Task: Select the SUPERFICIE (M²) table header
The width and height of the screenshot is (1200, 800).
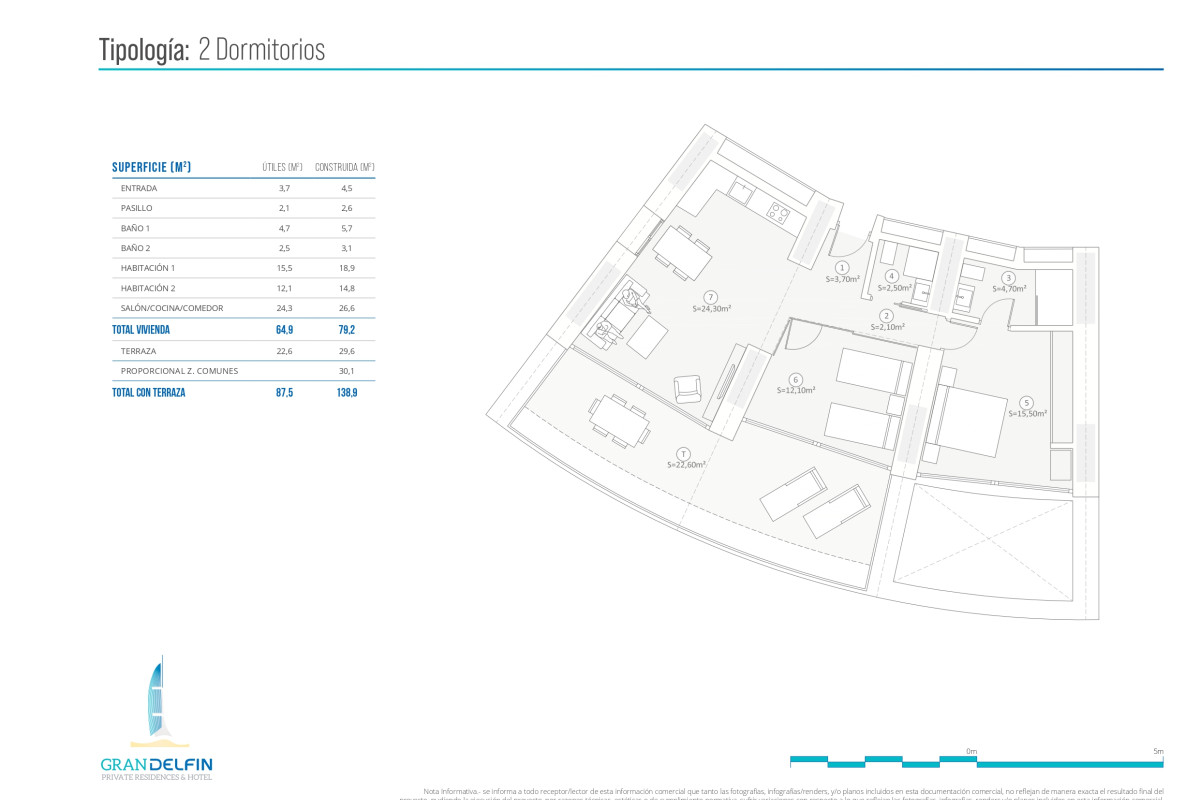Action: click(152, 167)
